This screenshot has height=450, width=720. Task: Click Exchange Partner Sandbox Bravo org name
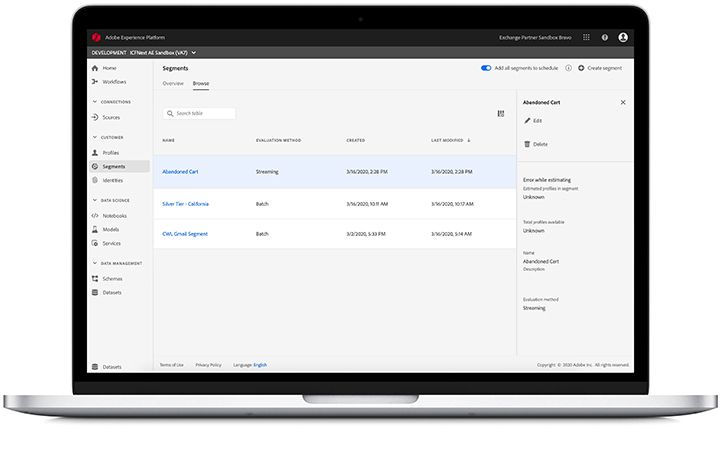click(535, 37)
